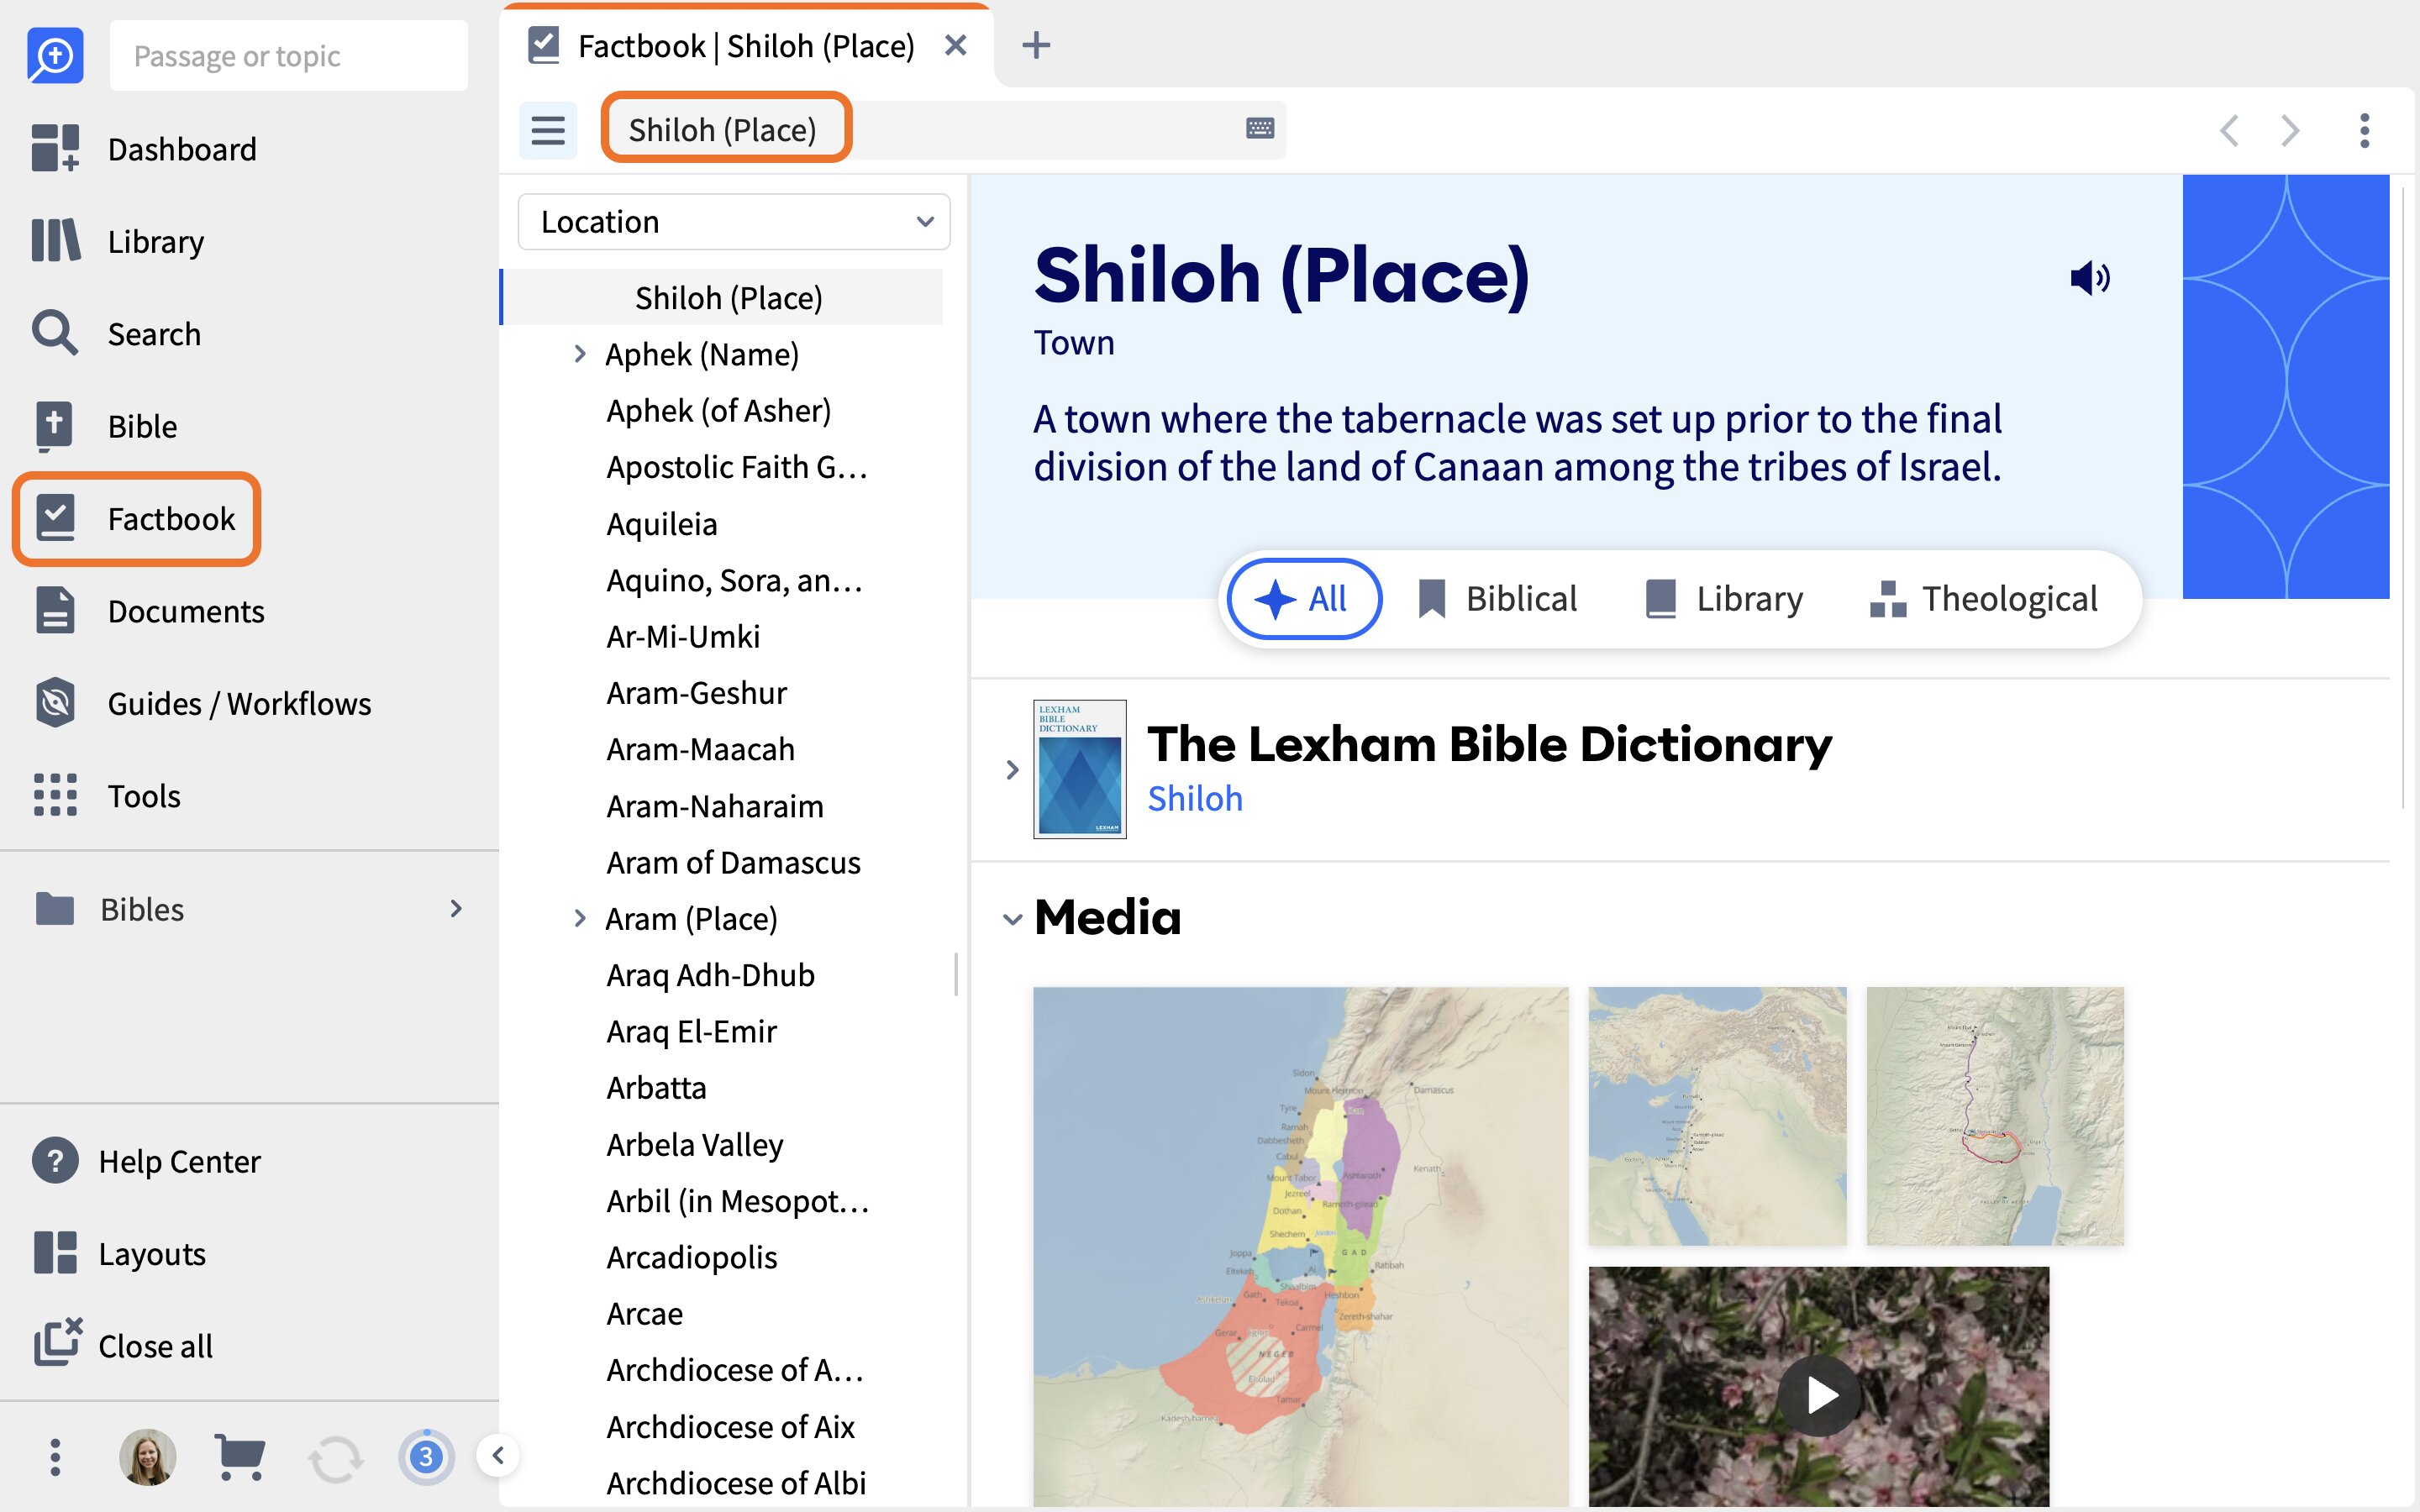Select the Library filter
Viewport: 2420px width, 1512px height.
(x=1724, y=599)
